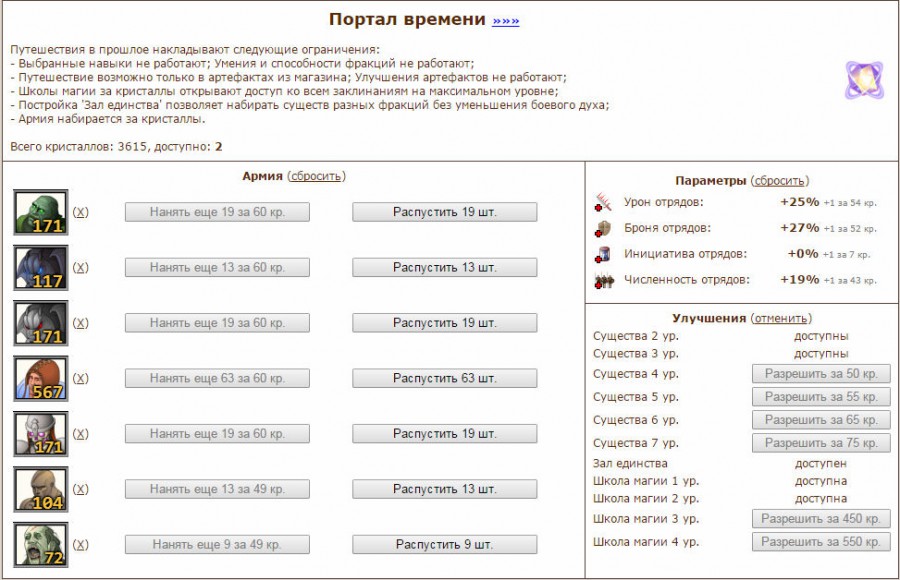Click the zombie creature portrait showing 72
900x580 pixels.
pyautogui.click(x=41, y=545)
